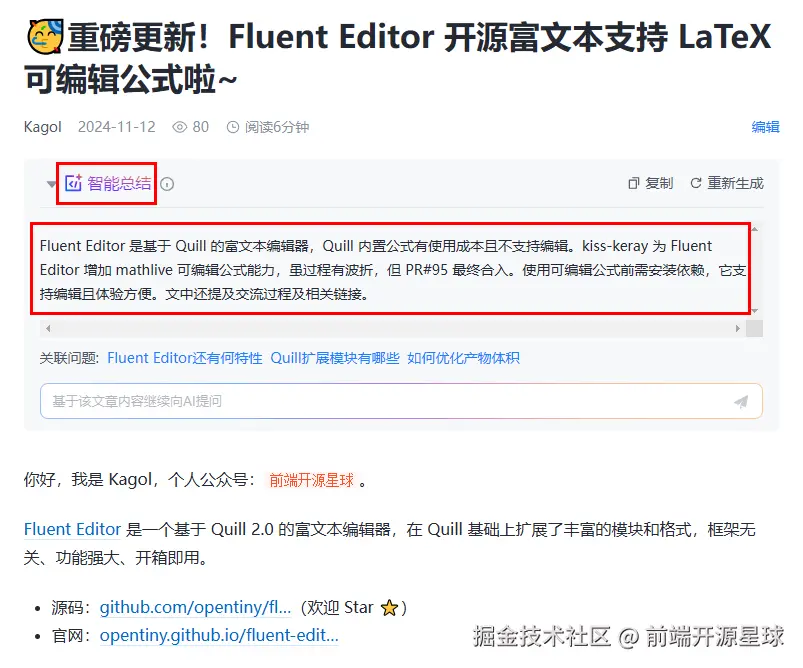803x668 pixels.
Task: Collapse the 智能总结 panel with the triangle
Action: point(51,184)
